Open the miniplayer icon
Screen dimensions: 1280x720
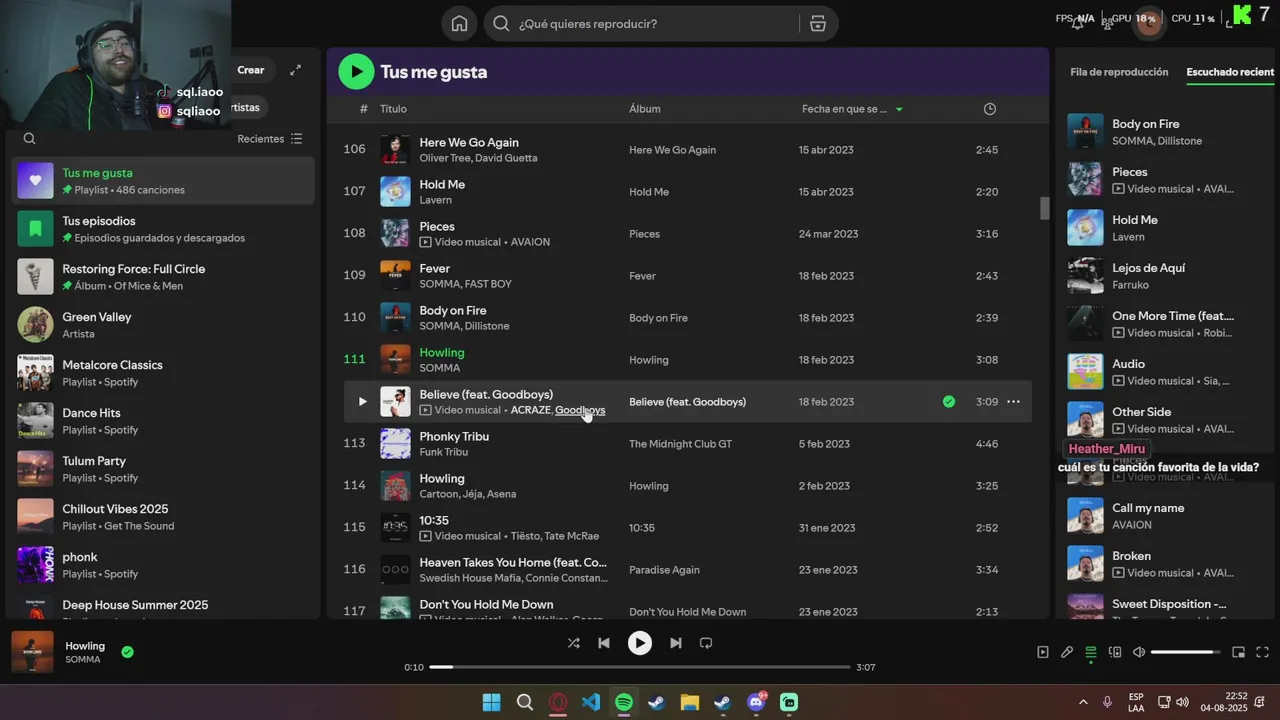(x=1238, y=652)
